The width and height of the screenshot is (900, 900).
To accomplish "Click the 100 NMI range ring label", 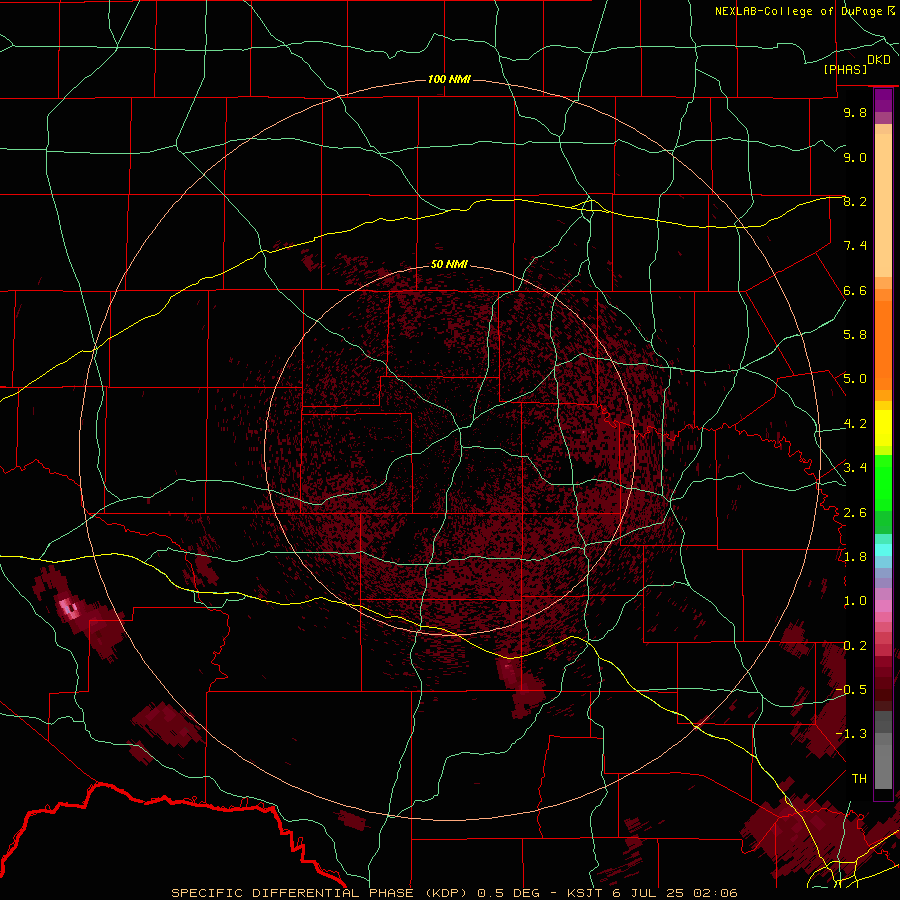I will 449,79.
